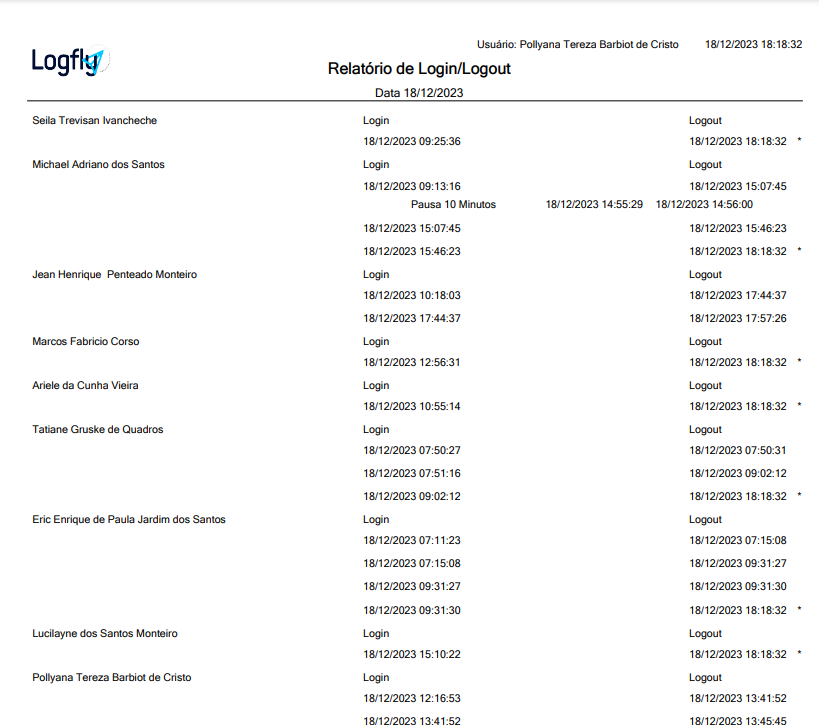
Task: Select the name 'Michael Adriano dos Santos'
Action: click(98, 165)
